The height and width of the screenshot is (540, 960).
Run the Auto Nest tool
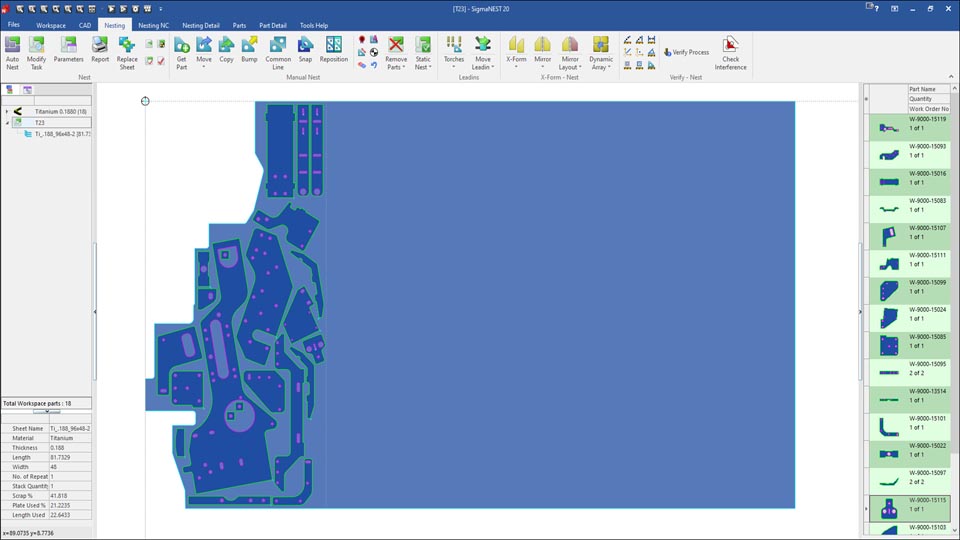13,50
